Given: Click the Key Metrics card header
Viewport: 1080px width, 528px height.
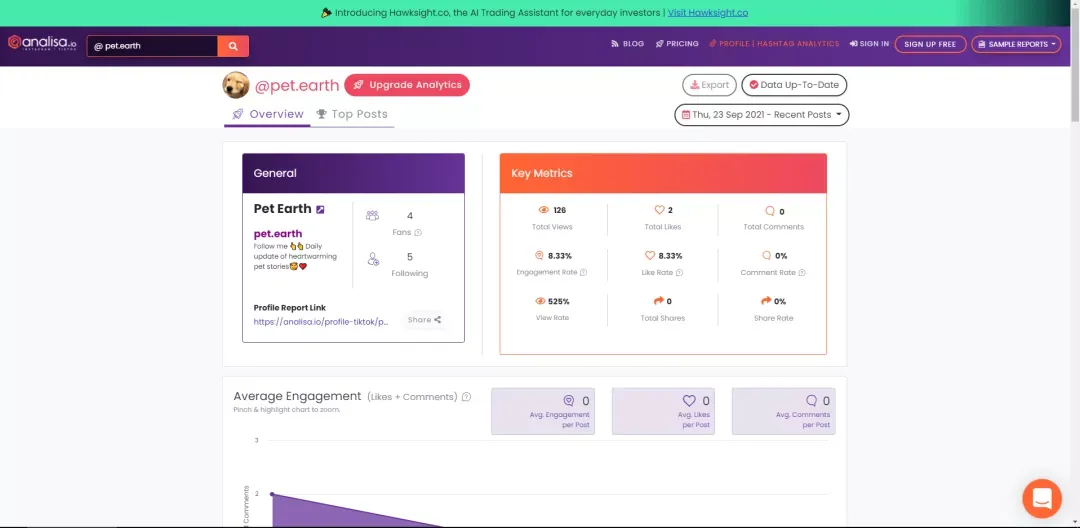Looking at the screenshot, I should click(x=663, y=173).
